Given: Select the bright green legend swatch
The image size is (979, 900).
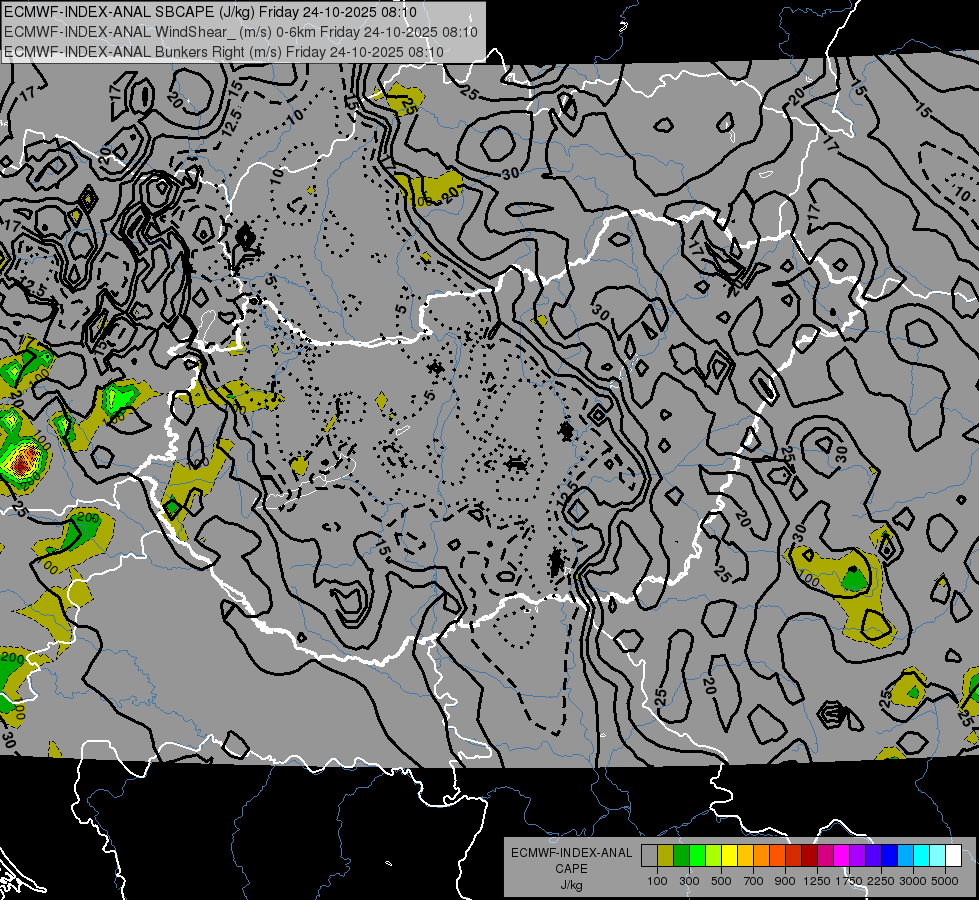Looking at the screenshot, I should pos(697,856).
